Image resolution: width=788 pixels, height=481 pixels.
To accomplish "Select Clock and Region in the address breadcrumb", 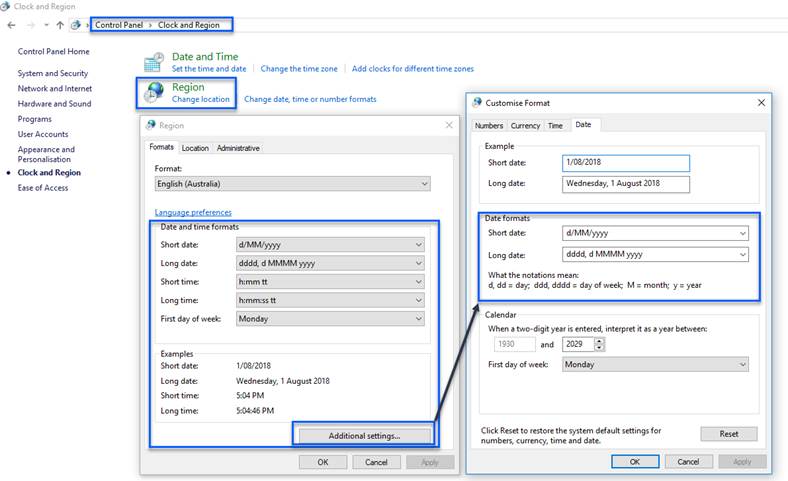I will tap(188, 25).
